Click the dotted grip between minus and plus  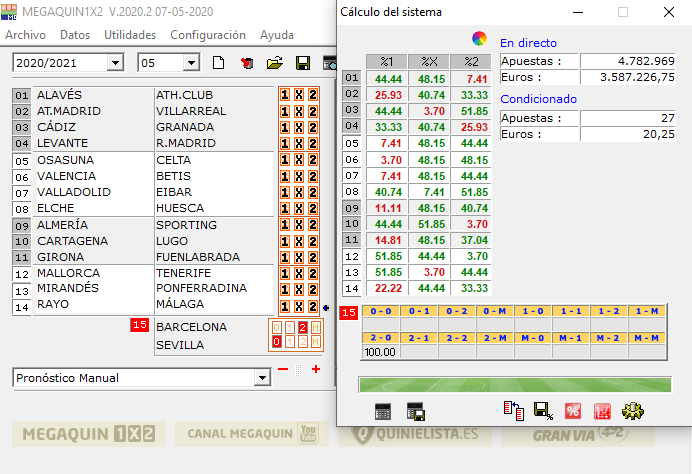pos(298,370)
